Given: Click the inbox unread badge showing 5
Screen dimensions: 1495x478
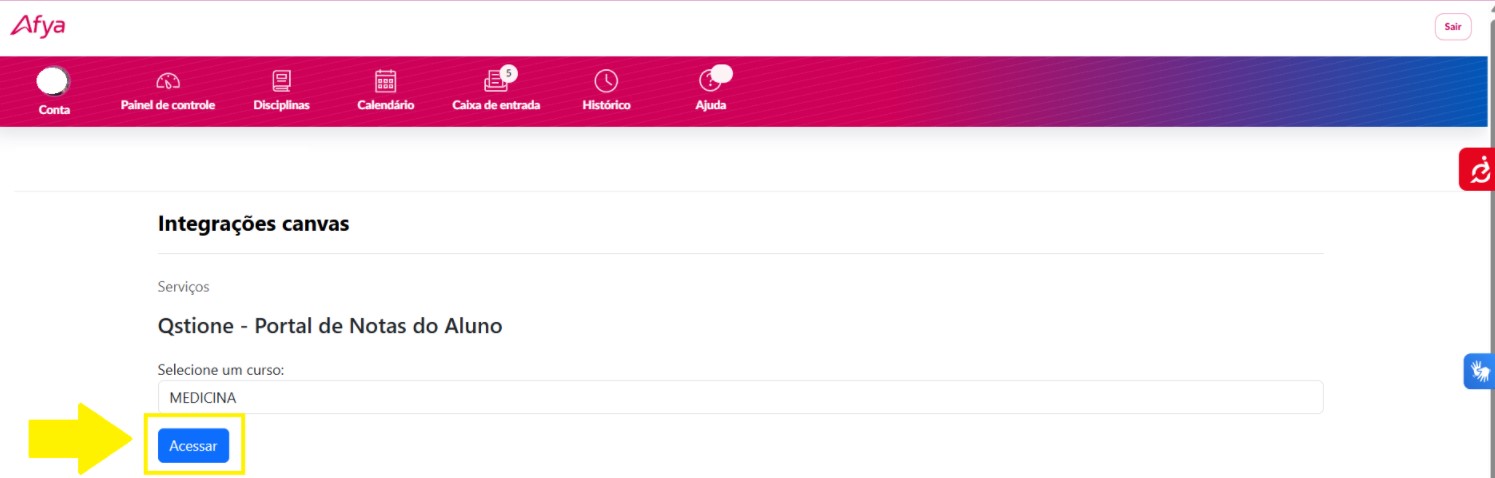Looking at the screenshot, I should (509, 73).
